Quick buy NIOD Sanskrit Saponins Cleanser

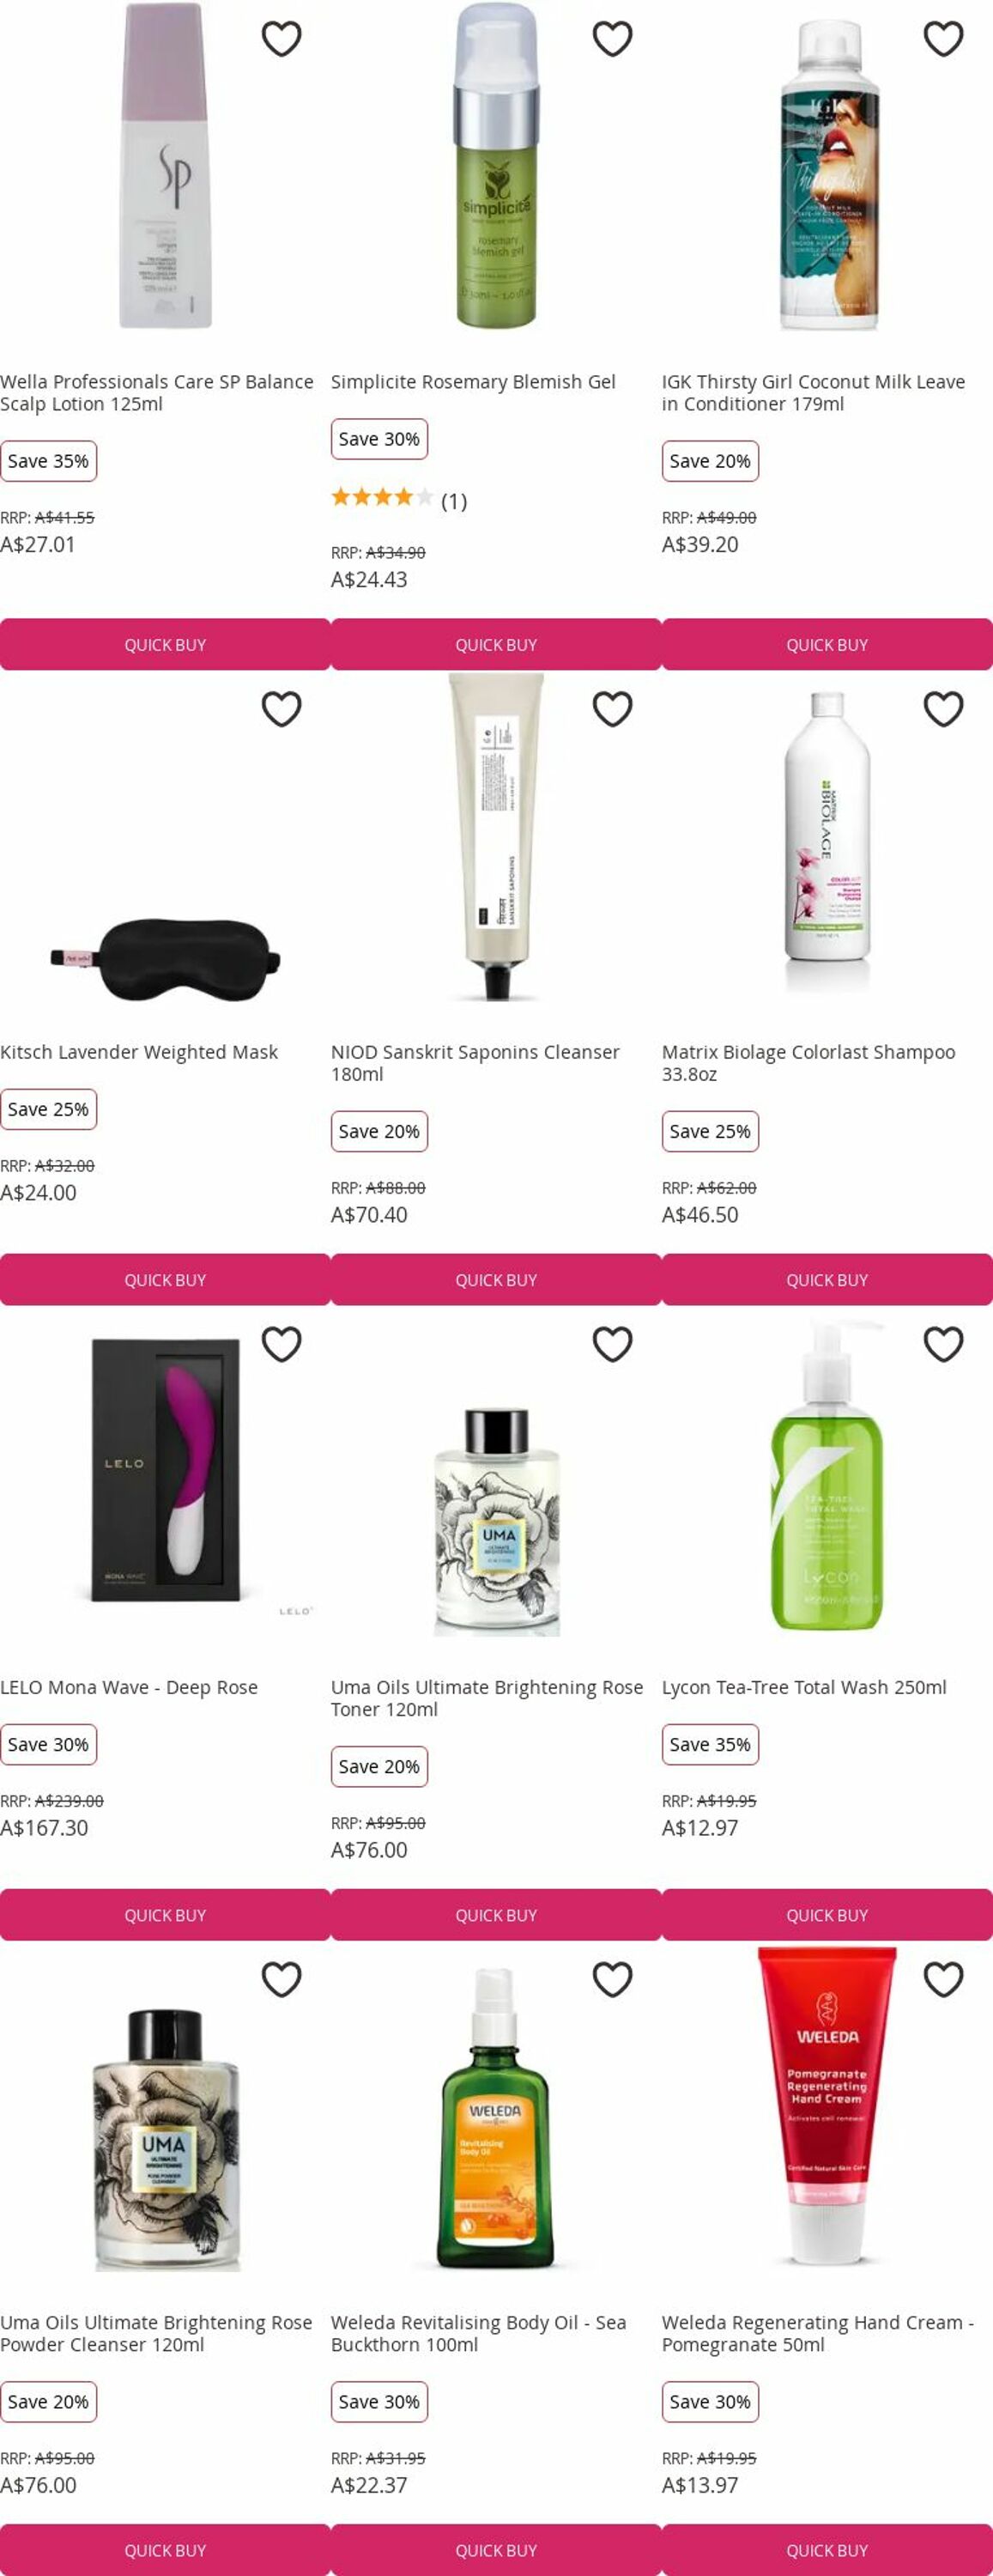496,1280
